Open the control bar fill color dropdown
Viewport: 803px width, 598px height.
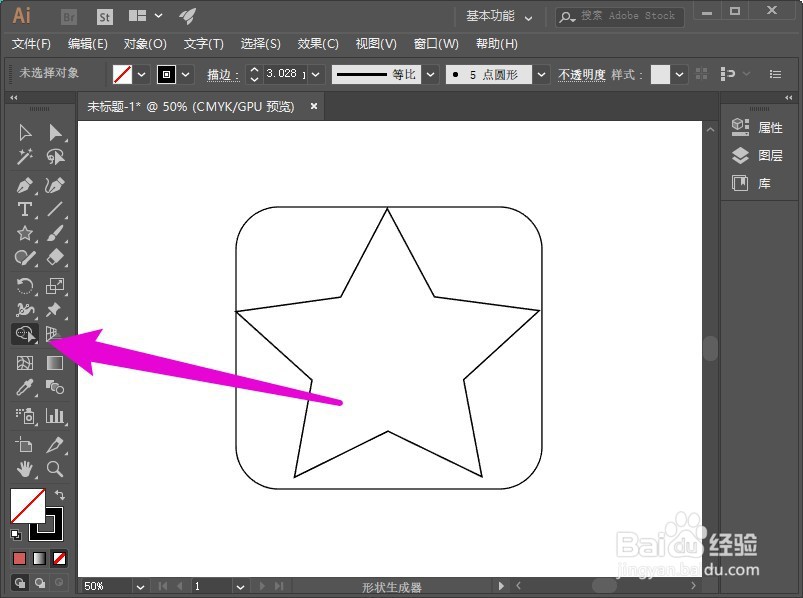(x=141, y=75)
